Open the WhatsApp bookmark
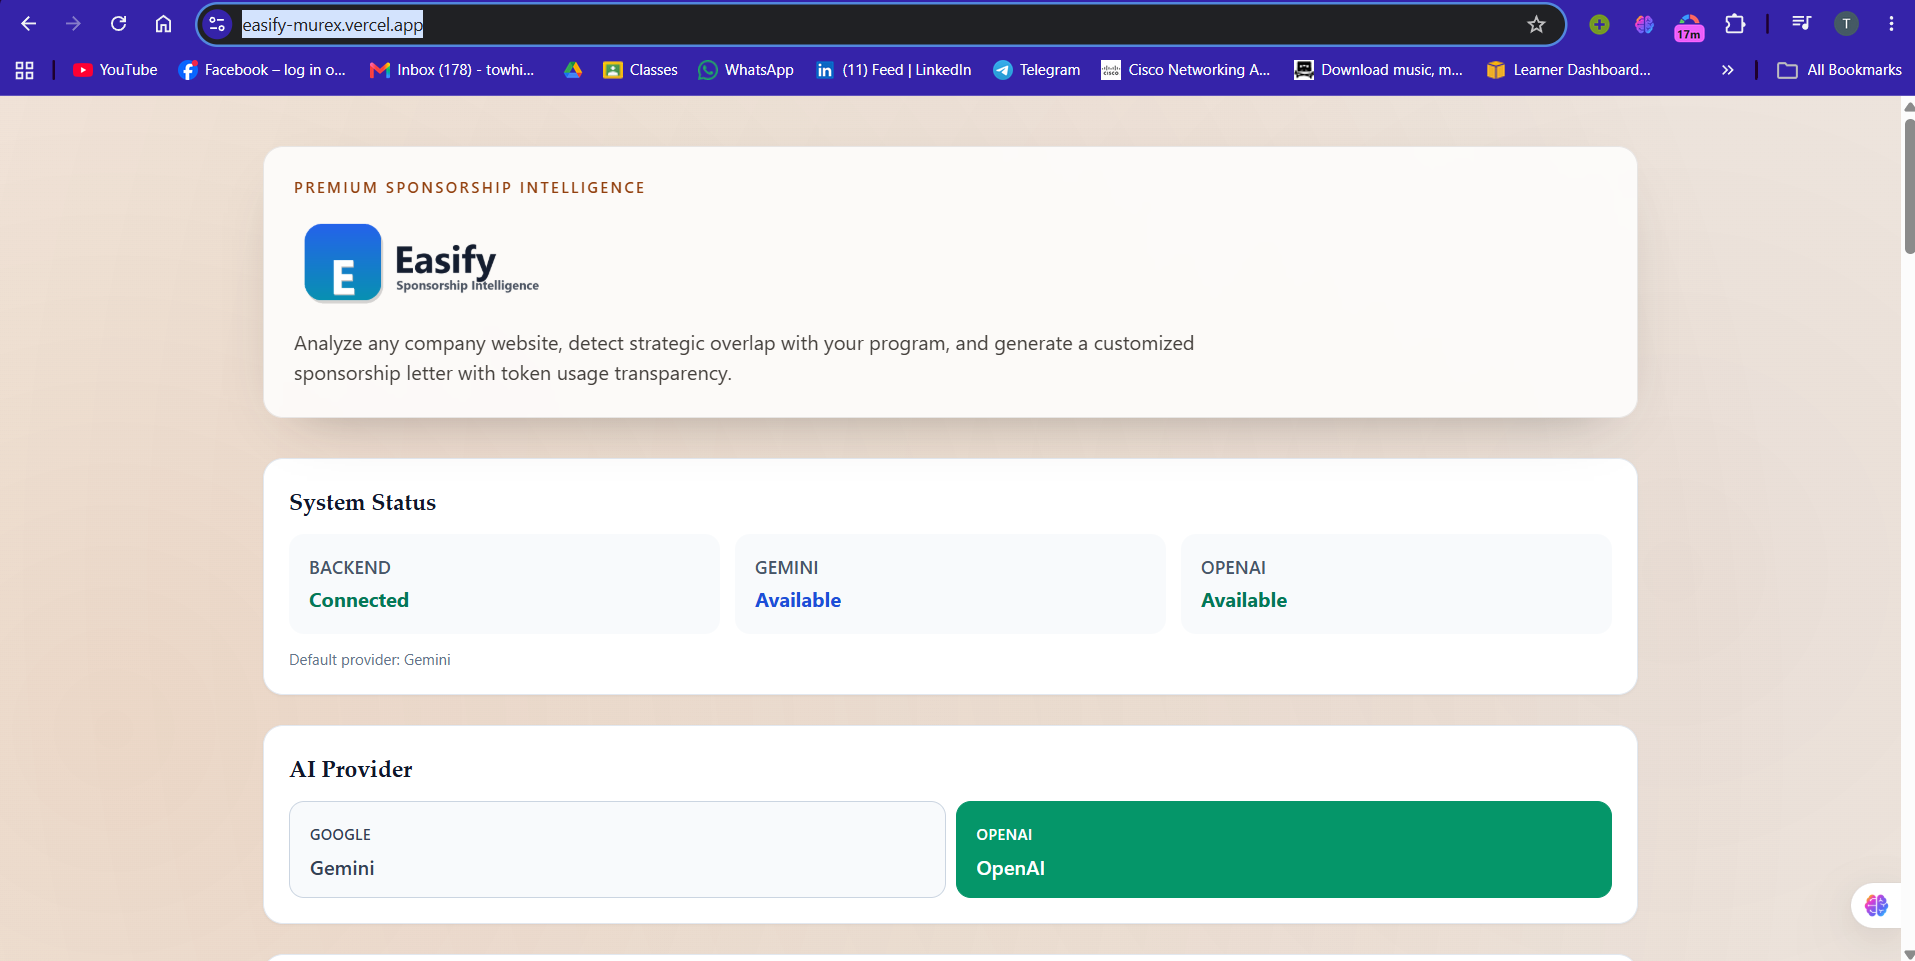1915x961 pixels. [746, 70]
